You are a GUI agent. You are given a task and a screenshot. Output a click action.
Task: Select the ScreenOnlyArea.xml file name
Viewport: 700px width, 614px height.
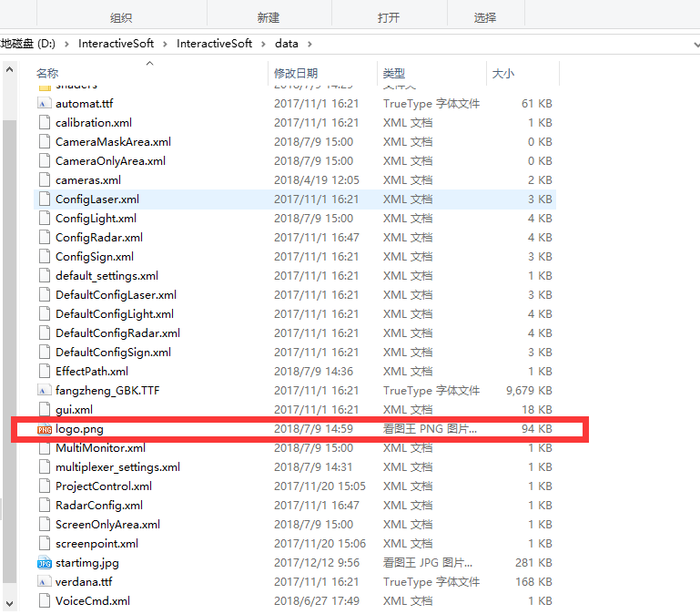click(x=108, y=525)
